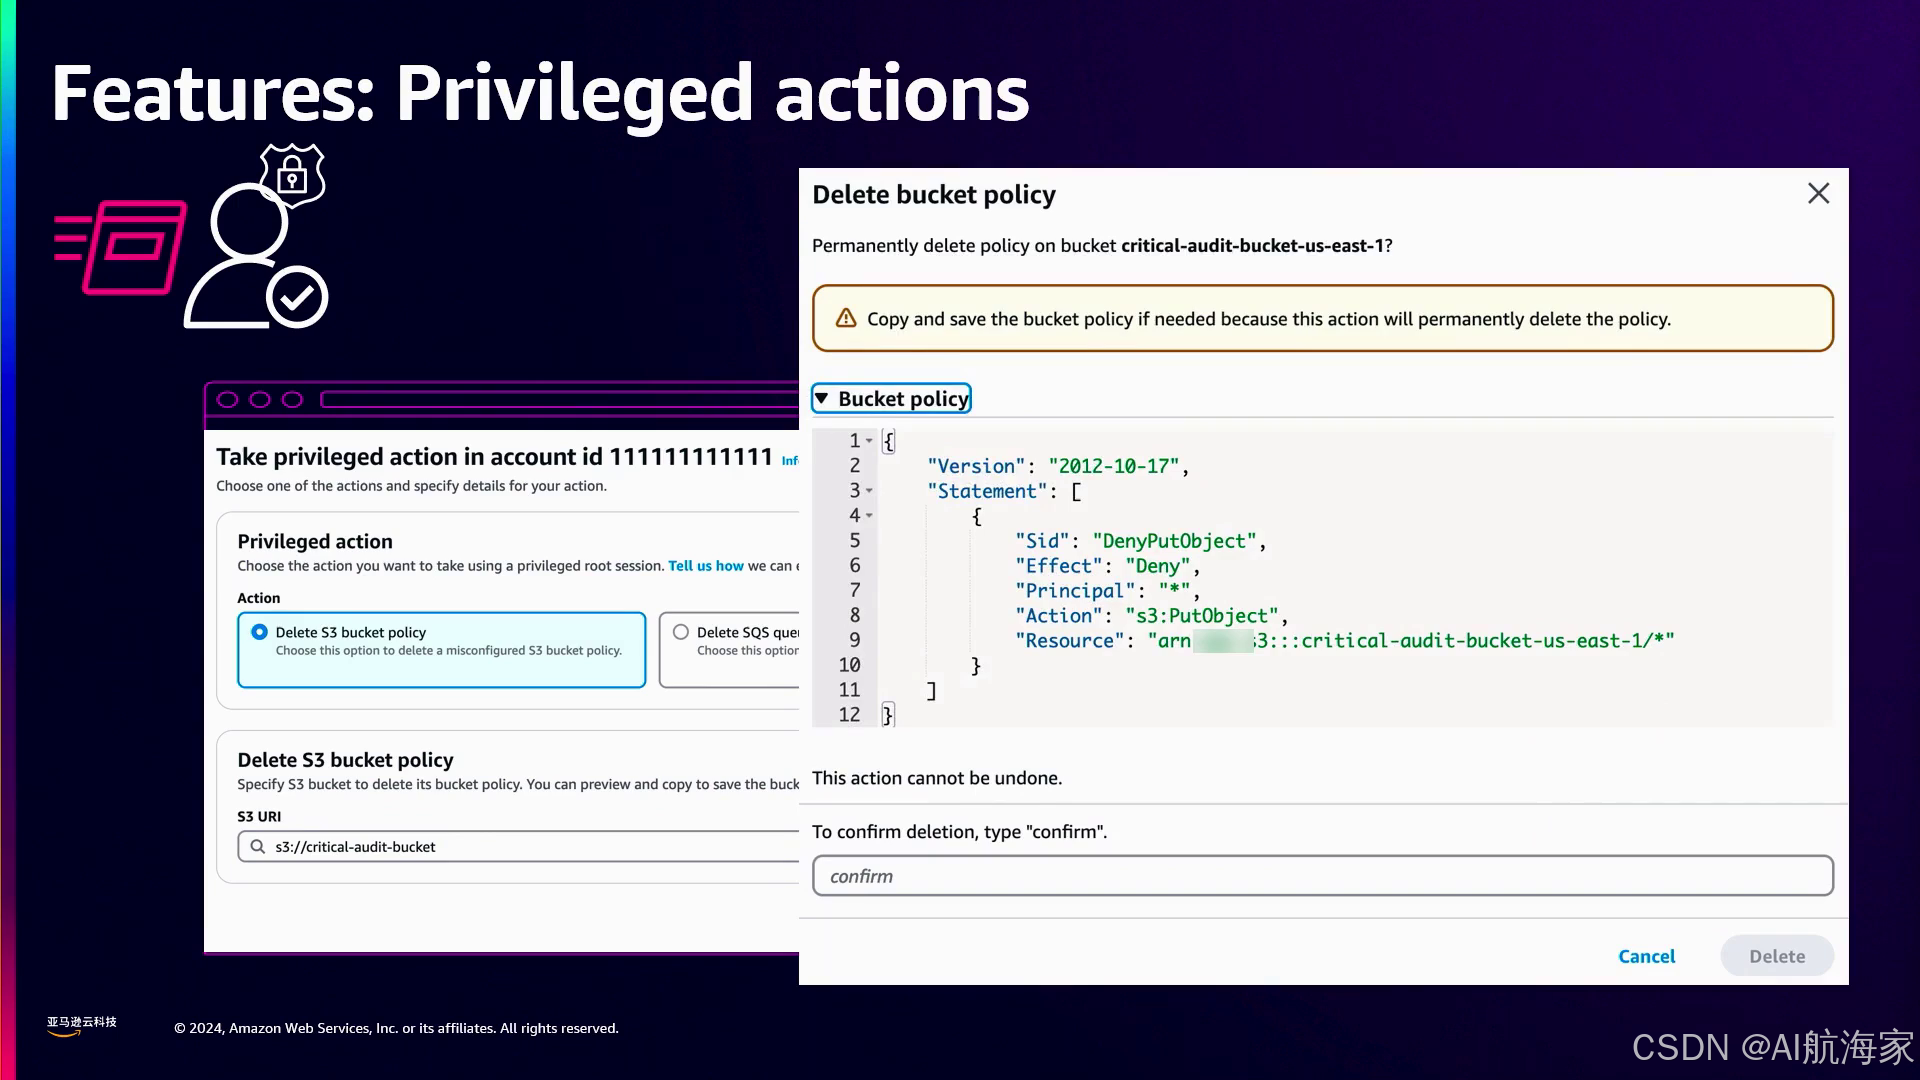Image resolution: width=1920 pixels, height=1080 pixels.
Task: Select Delete S3 bucket policy radio option
Action: [x=260, y=632]
